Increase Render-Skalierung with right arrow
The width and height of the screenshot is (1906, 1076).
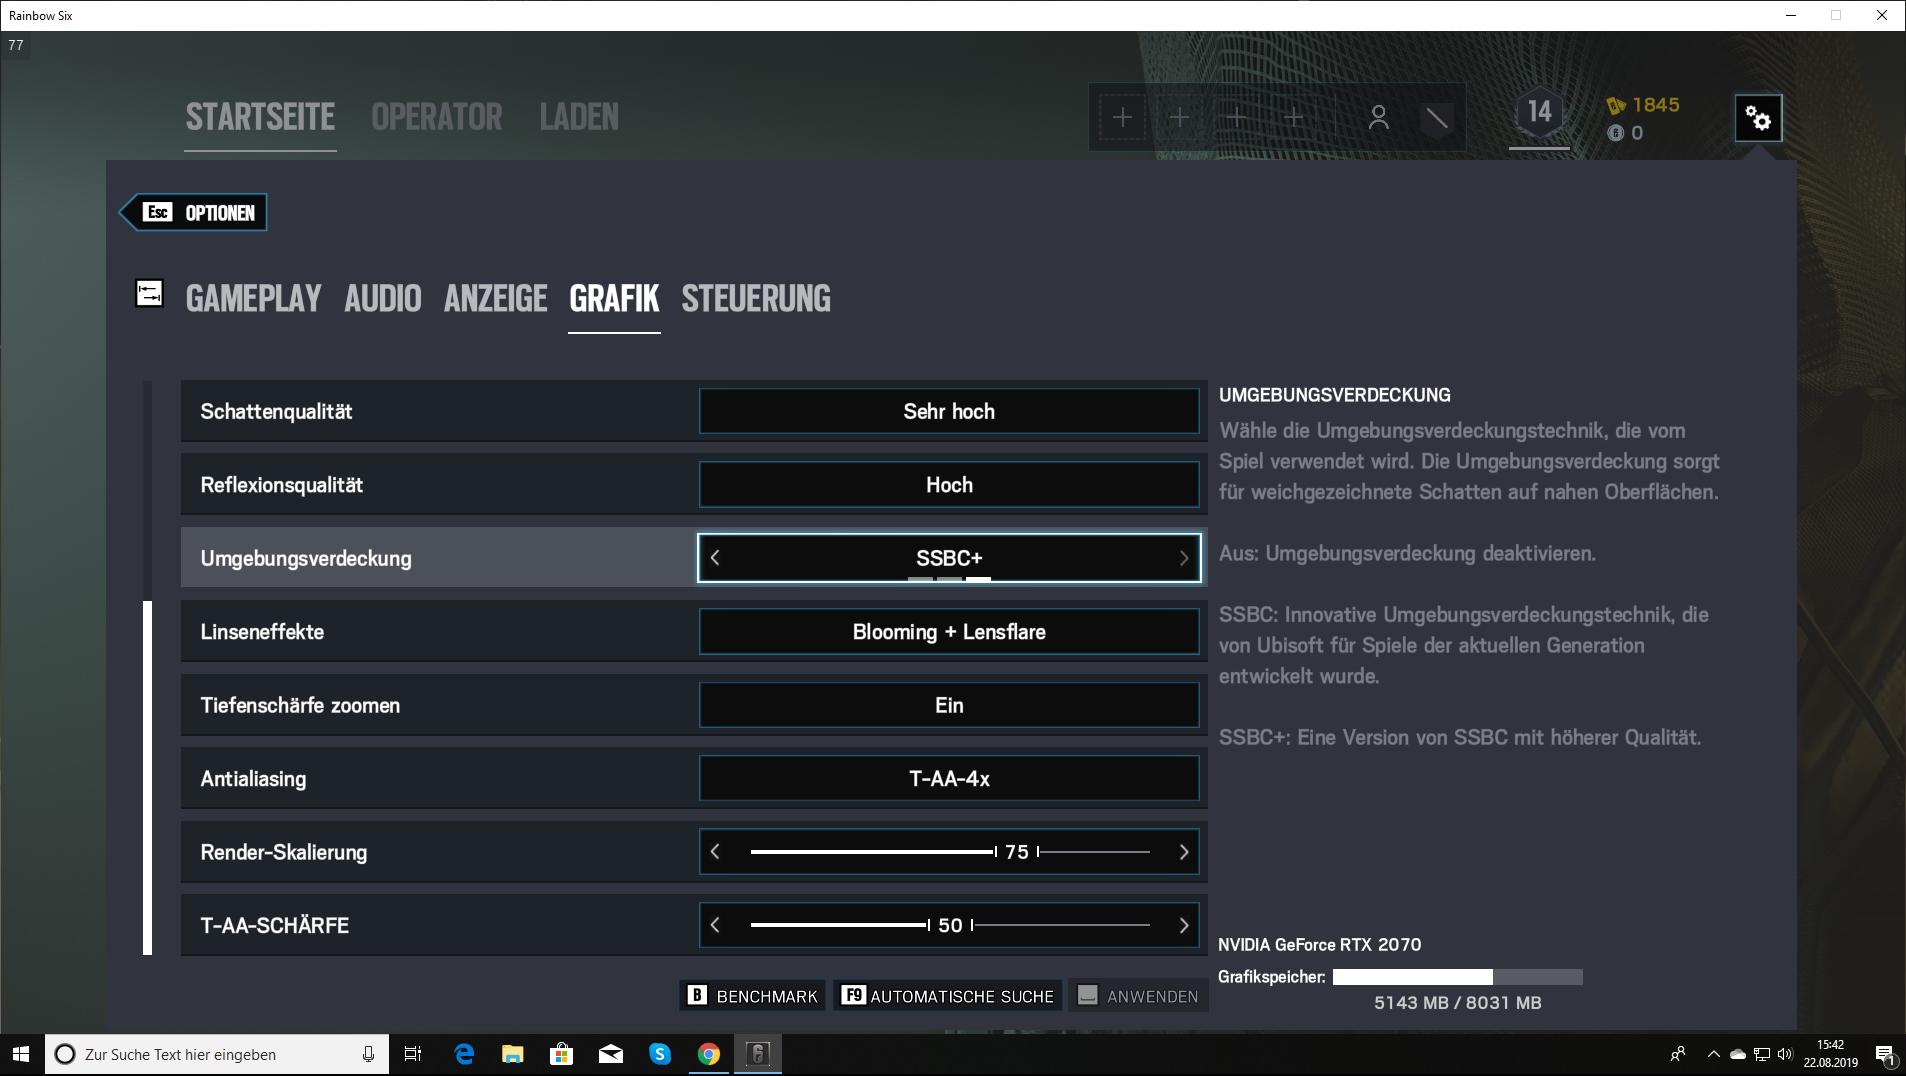(1184, 852)
